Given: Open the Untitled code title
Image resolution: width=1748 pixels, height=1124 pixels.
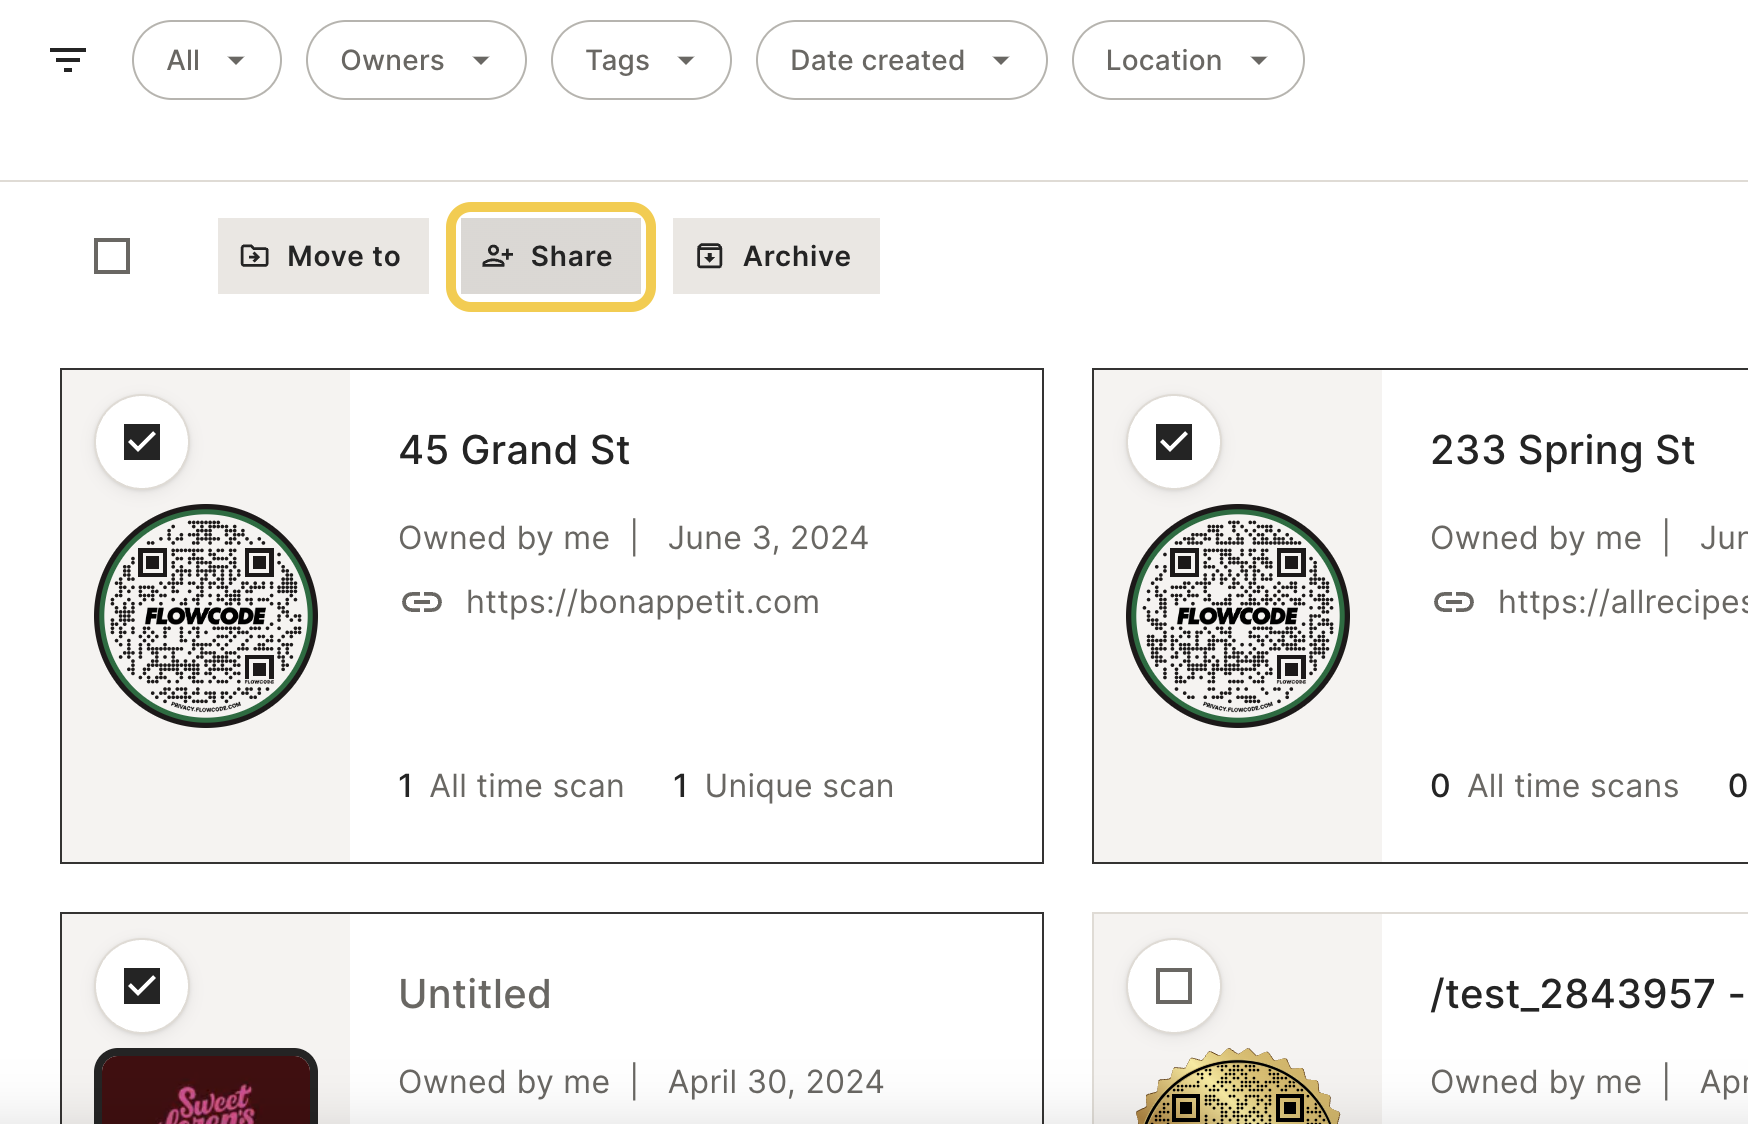Looking at the screenshot, I should [475, 994].
